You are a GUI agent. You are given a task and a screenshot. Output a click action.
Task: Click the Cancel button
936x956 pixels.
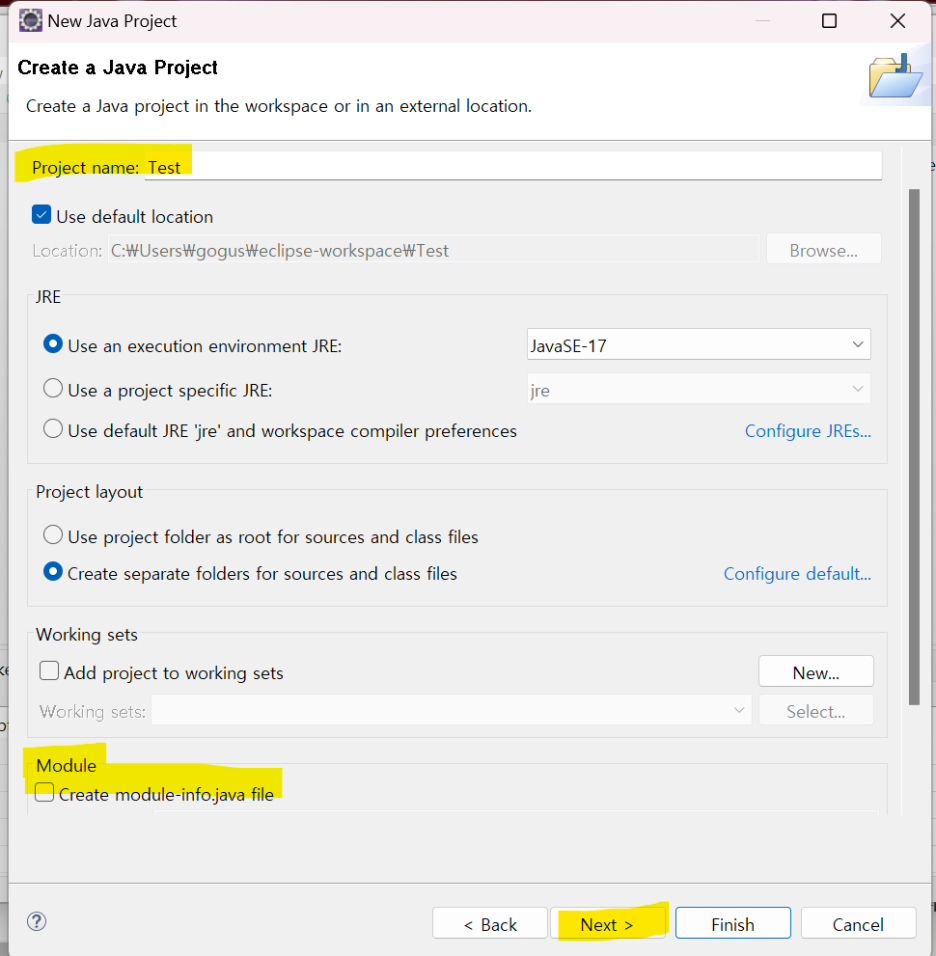point(858,924)
